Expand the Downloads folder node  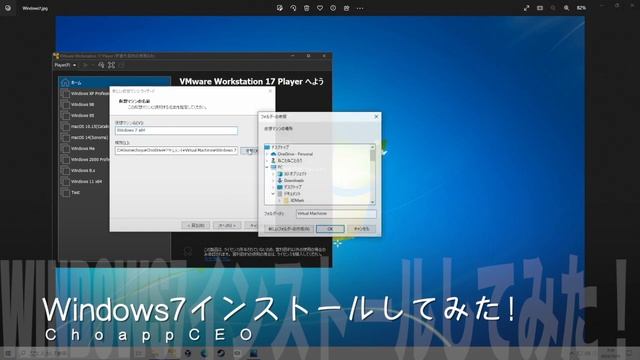[x=273, y=180]
